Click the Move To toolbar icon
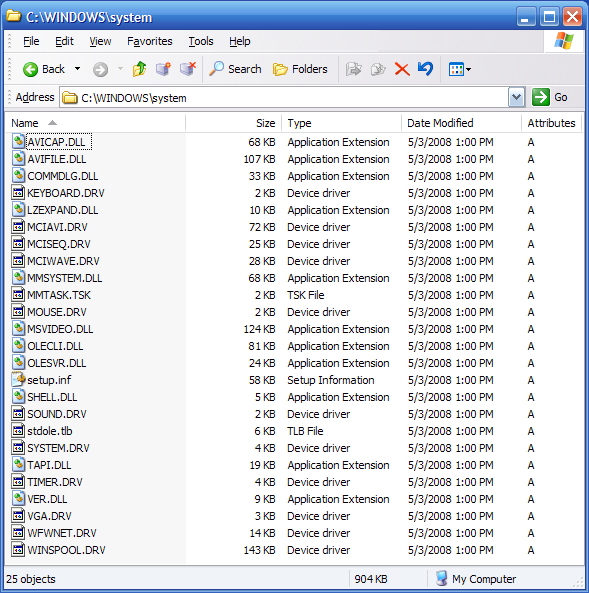589x593 pixels. [354, 69]
